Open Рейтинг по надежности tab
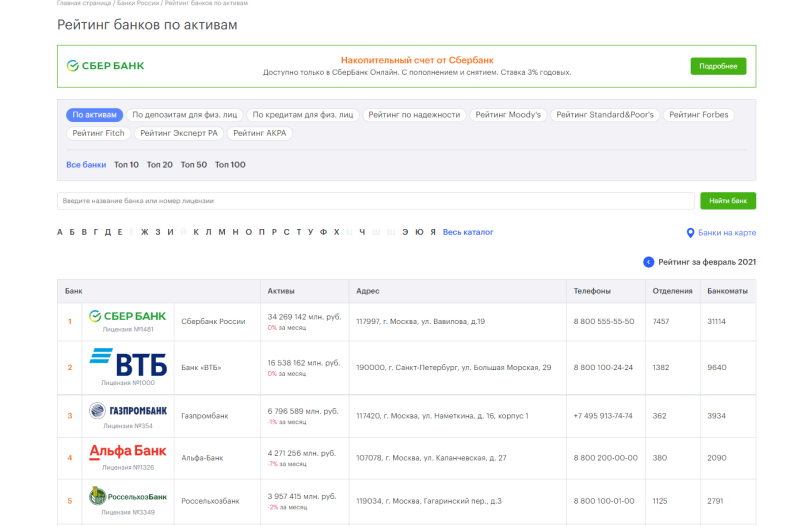 point(414,115)
